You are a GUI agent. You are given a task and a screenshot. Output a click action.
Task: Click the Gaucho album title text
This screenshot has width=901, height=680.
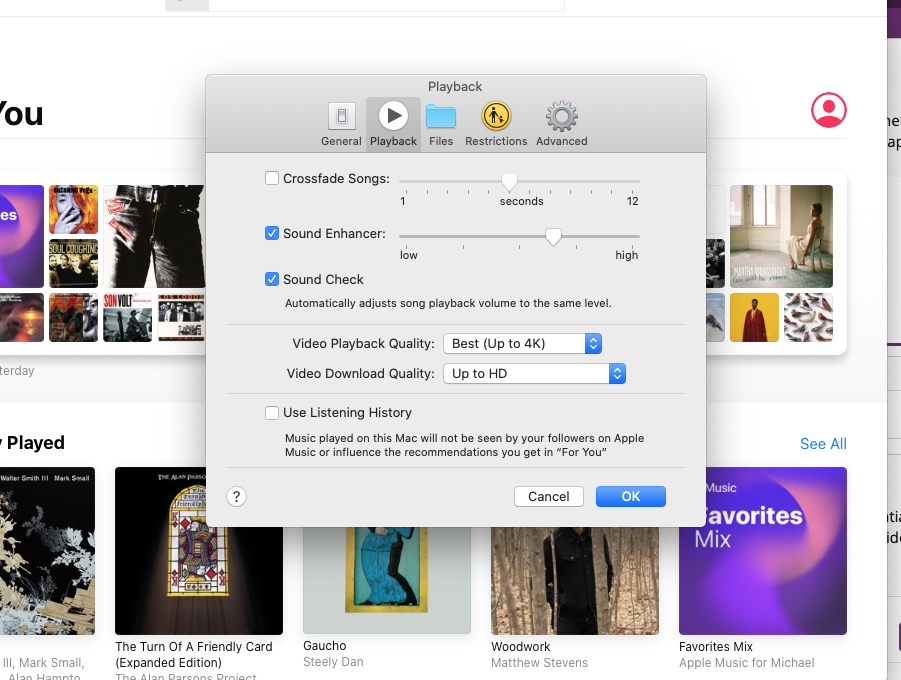coord(325,646)
